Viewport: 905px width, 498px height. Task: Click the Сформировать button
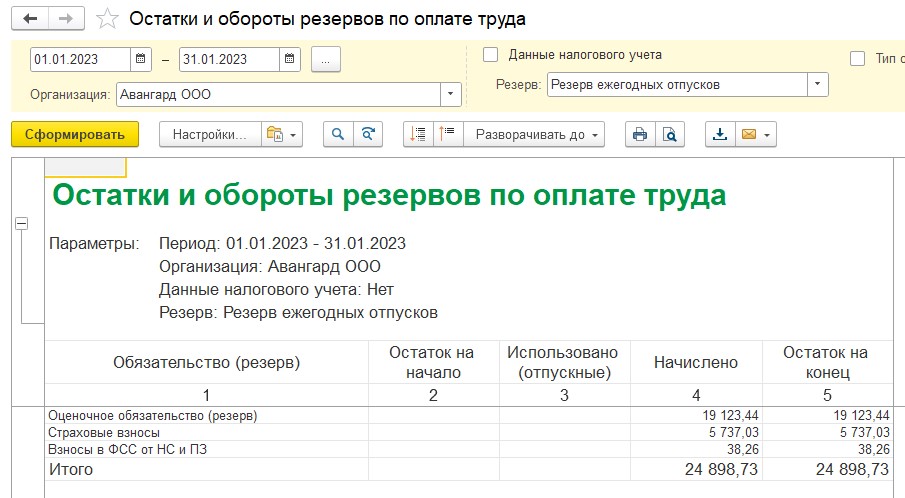(75, 134)
